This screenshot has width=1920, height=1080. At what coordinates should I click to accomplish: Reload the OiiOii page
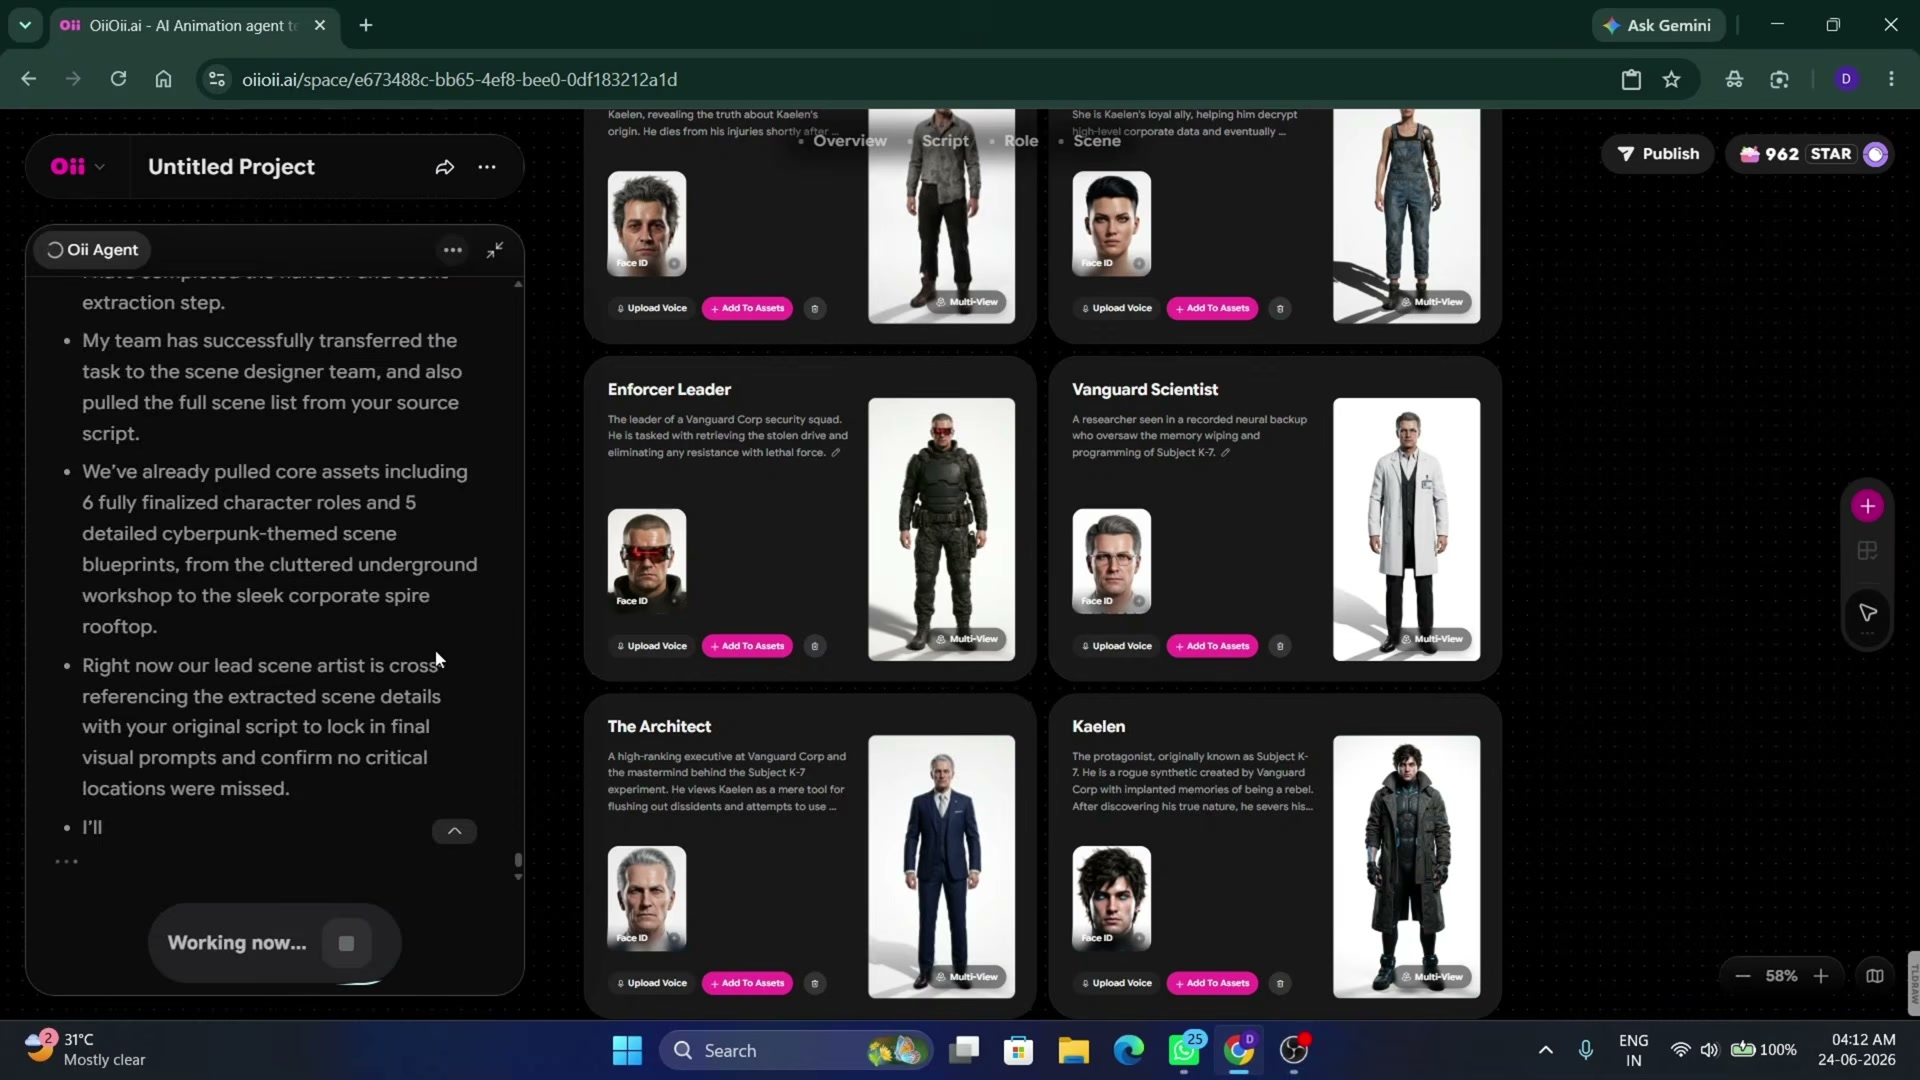118,79
